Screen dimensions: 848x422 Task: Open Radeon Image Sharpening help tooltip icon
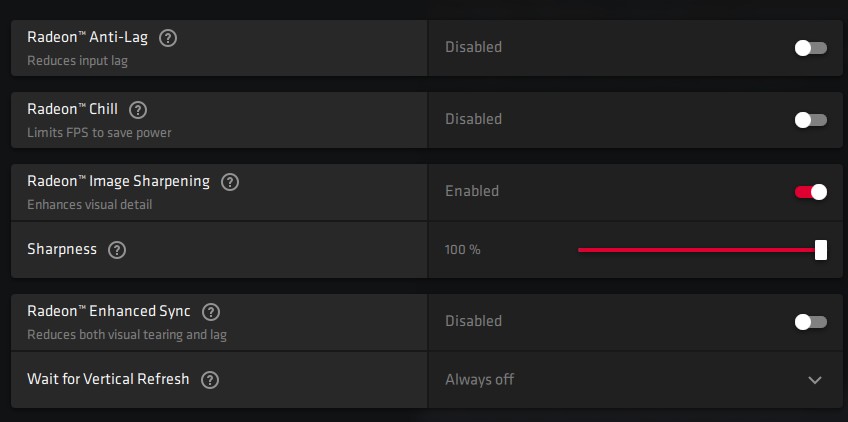point(230,182)
